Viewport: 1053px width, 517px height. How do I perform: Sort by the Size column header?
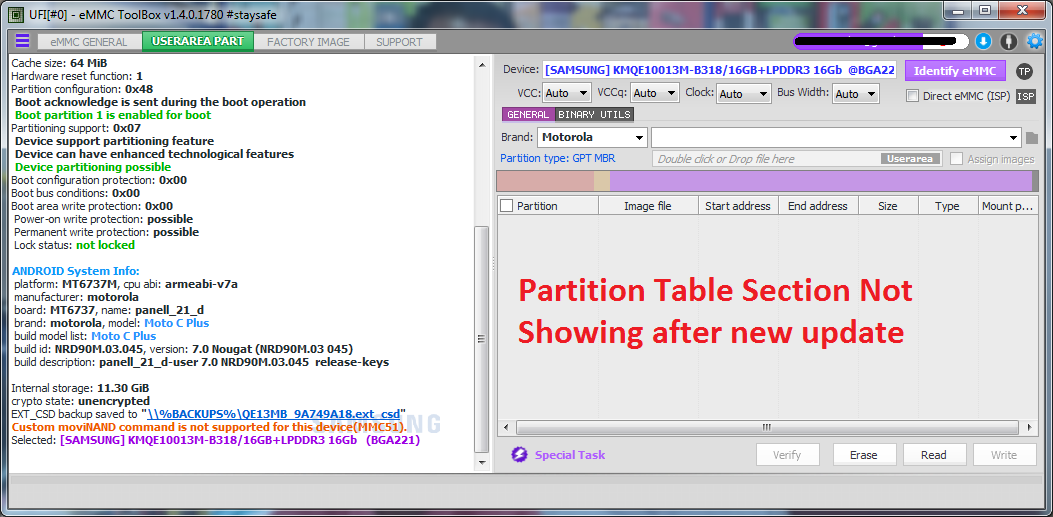point(888,206)
